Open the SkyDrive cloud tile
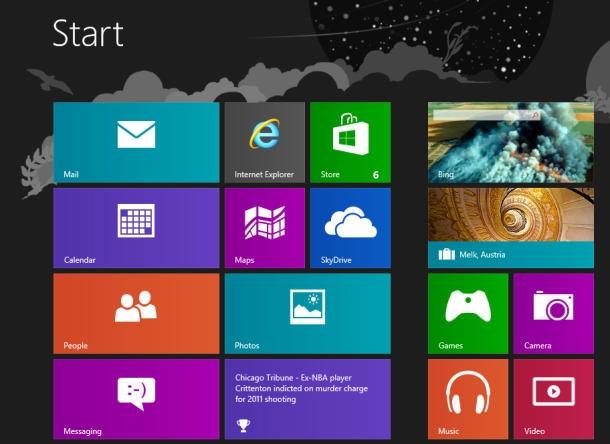Viewport: 610px width, 444px height. click(349, 221)
